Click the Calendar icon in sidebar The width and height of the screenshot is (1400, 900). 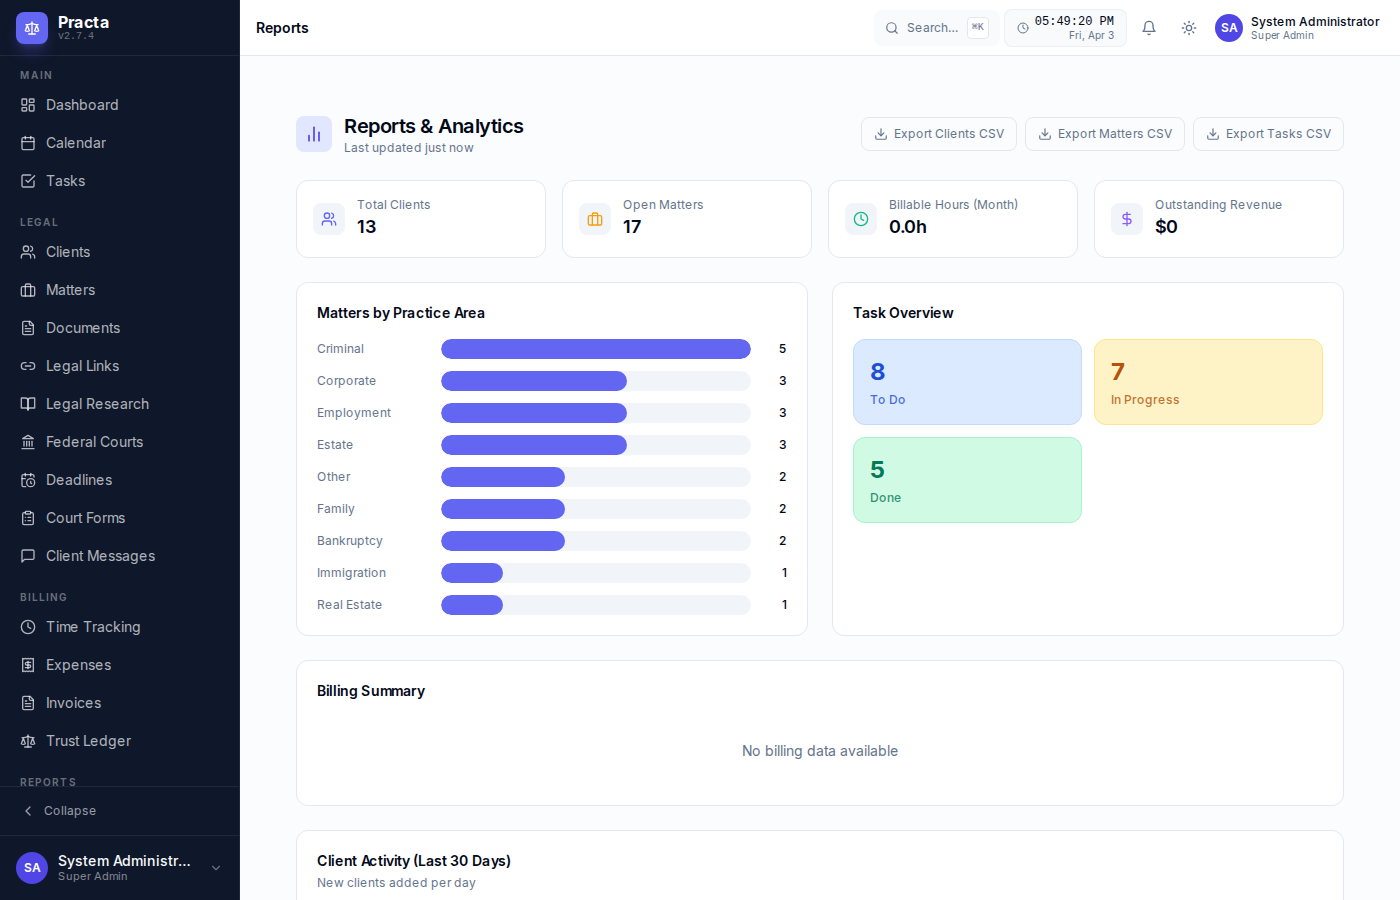28,143
